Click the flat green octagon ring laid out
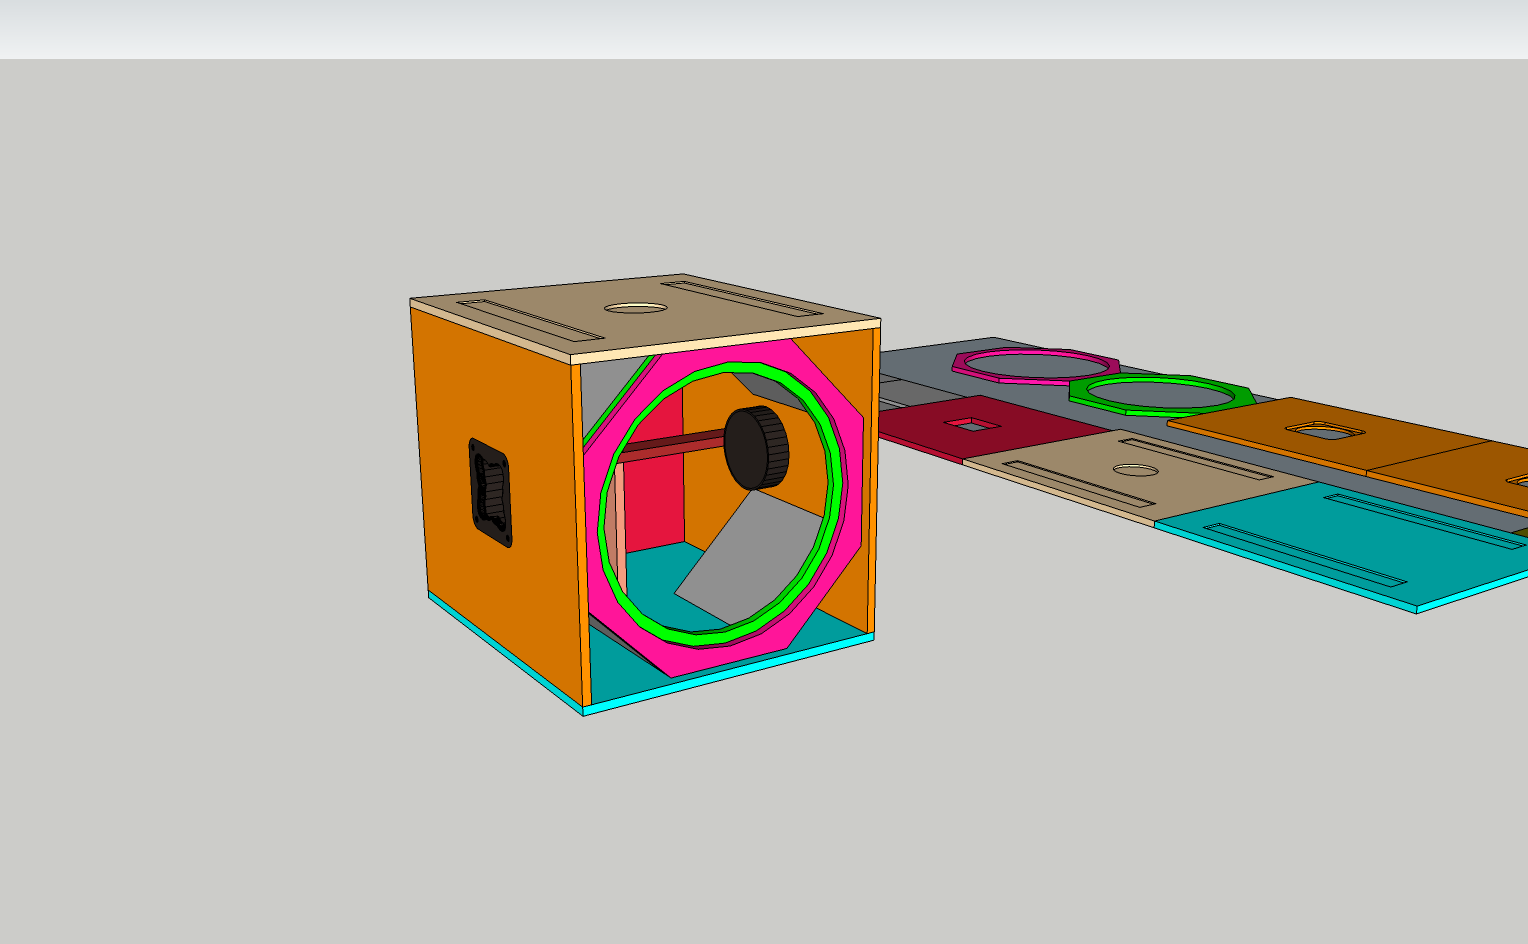 pos(1160,380)
